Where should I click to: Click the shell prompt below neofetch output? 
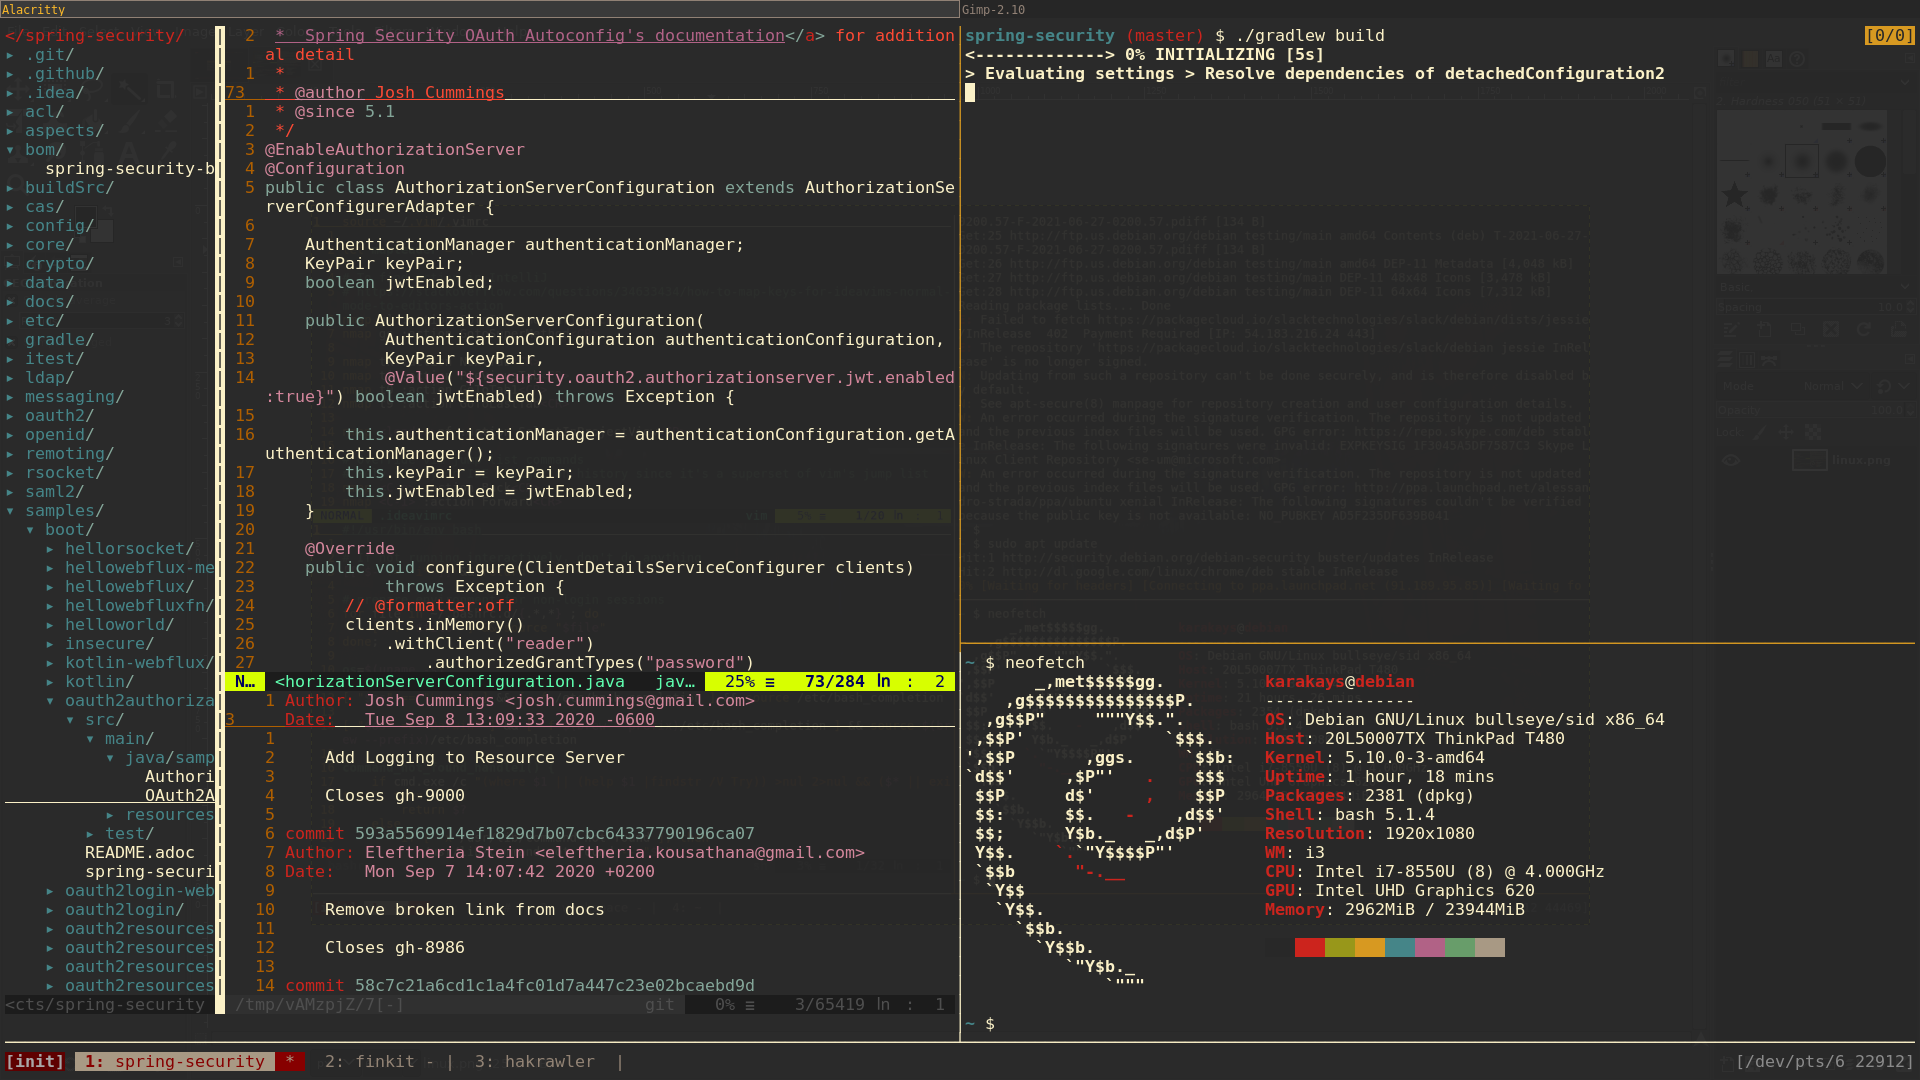980,1024
